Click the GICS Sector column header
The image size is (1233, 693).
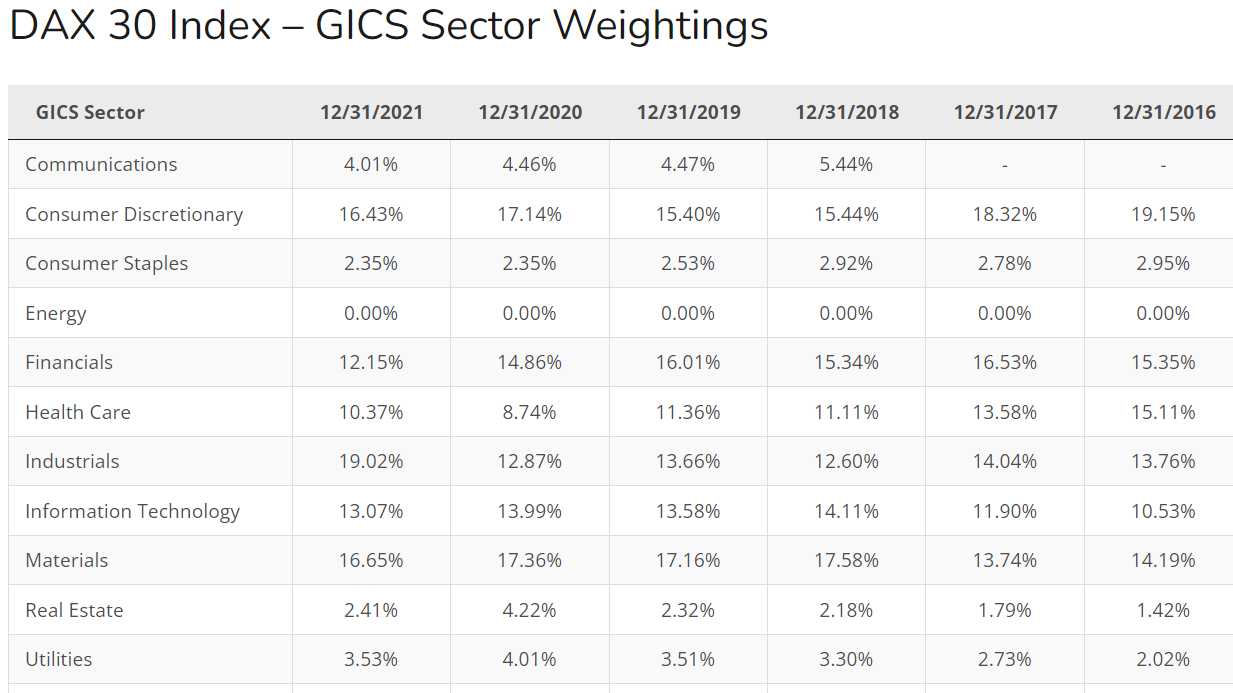[x=90, y=113]
